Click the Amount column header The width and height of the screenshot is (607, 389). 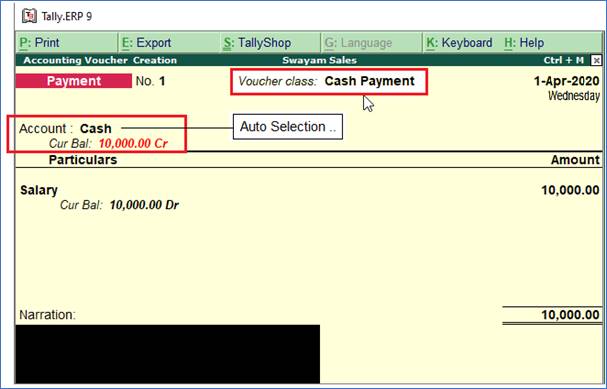575,160
